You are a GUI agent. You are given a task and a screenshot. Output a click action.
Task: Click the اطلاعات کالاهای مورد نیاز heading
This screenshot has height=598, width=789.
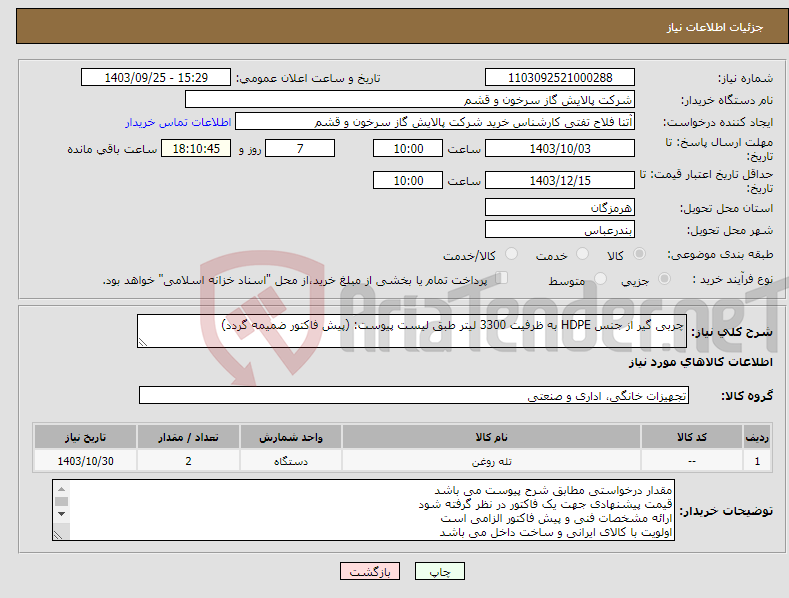[x=700, y=362]
